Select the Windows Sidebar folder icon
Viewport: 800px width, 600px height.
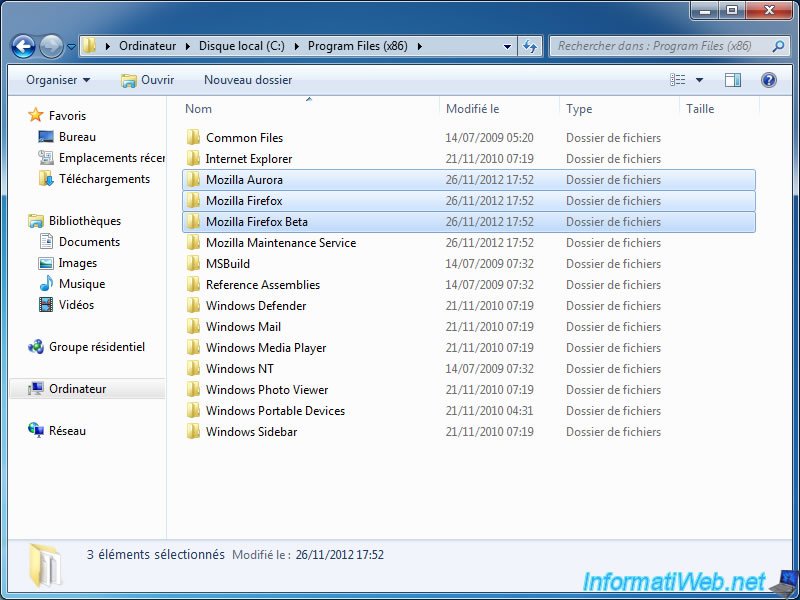[193, 432]
